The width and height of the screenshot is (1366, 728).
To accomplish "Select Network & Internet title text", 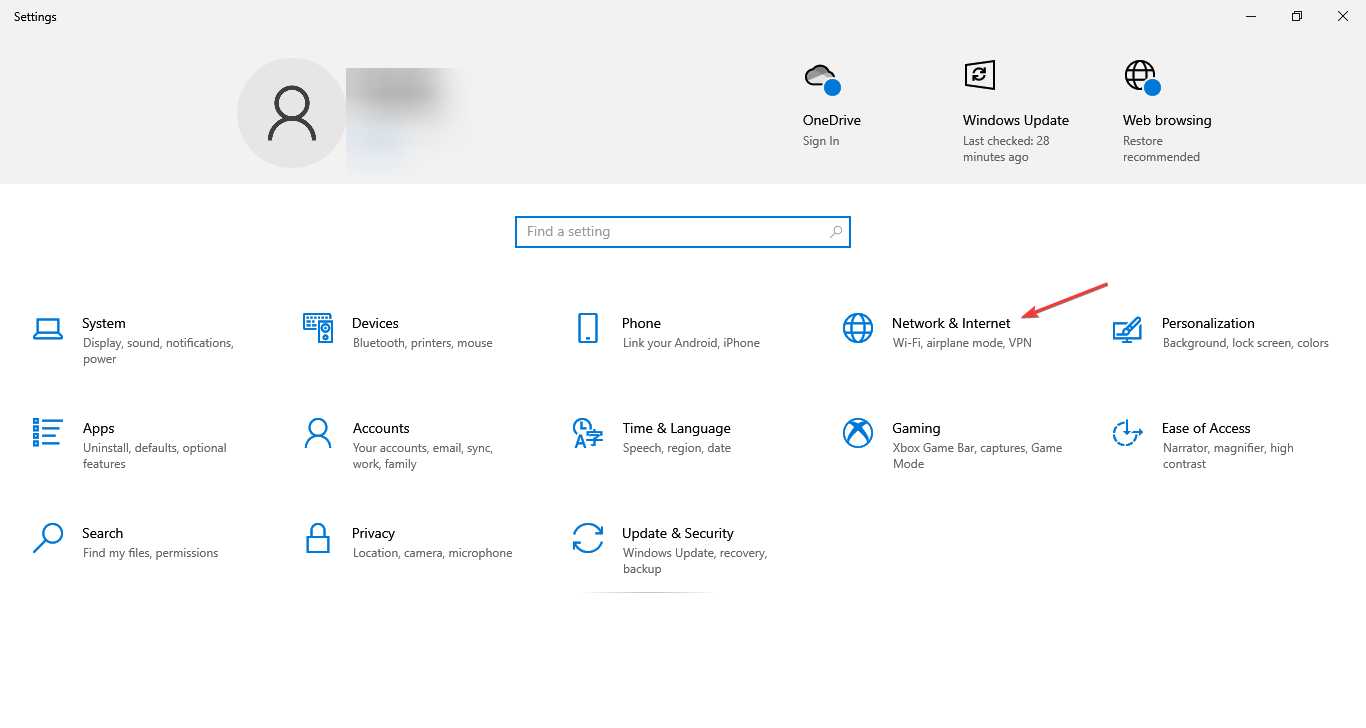I will tap(951, 323).
